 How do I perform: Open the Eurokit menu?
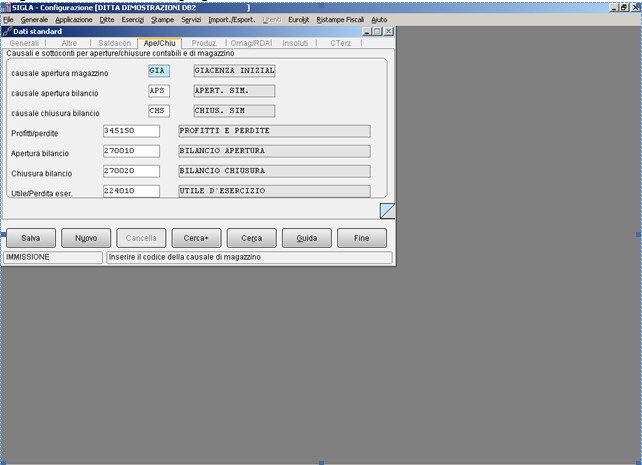[298, 20]
